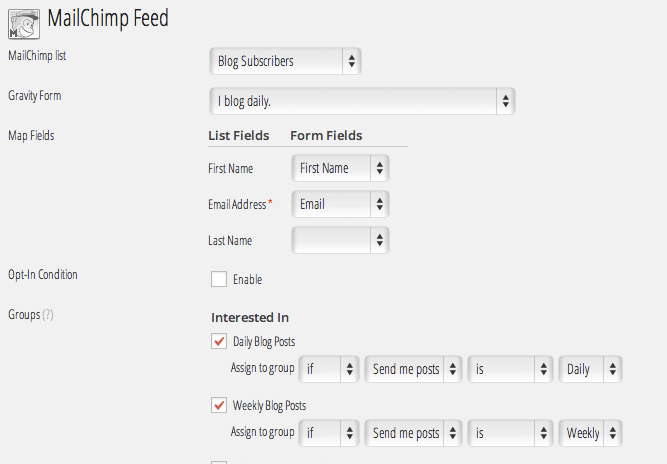Open the Weekly group 'is' operator dropdown
The width and height of the screenshot is (667, 464).
coord(510,433)
